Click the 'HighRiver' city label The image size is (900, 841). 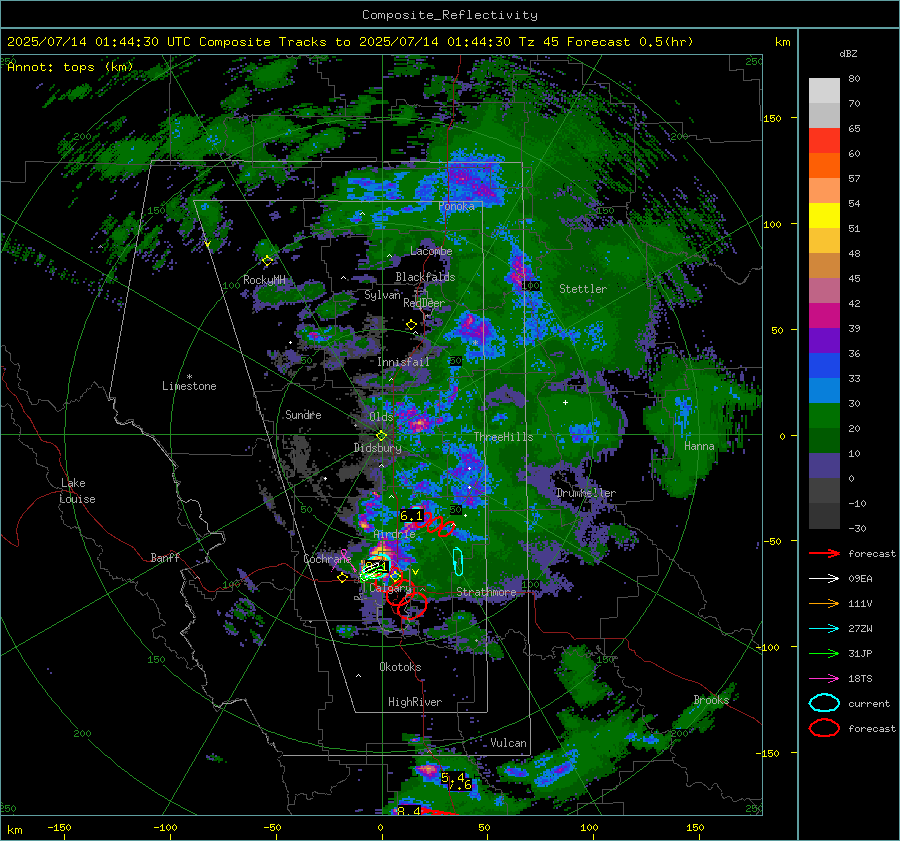click(414, 702)
